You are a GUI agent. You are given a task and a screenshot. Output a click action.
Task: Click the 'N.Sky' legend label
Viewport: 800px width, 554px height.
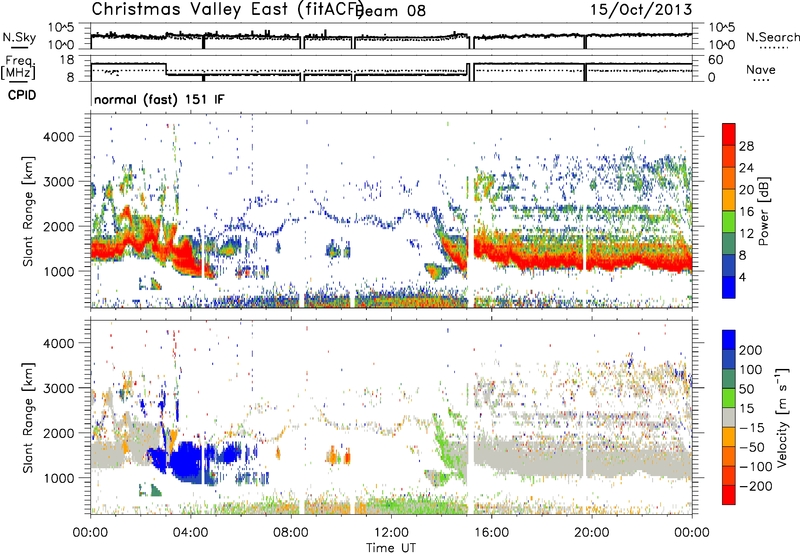tap(19, 37)
